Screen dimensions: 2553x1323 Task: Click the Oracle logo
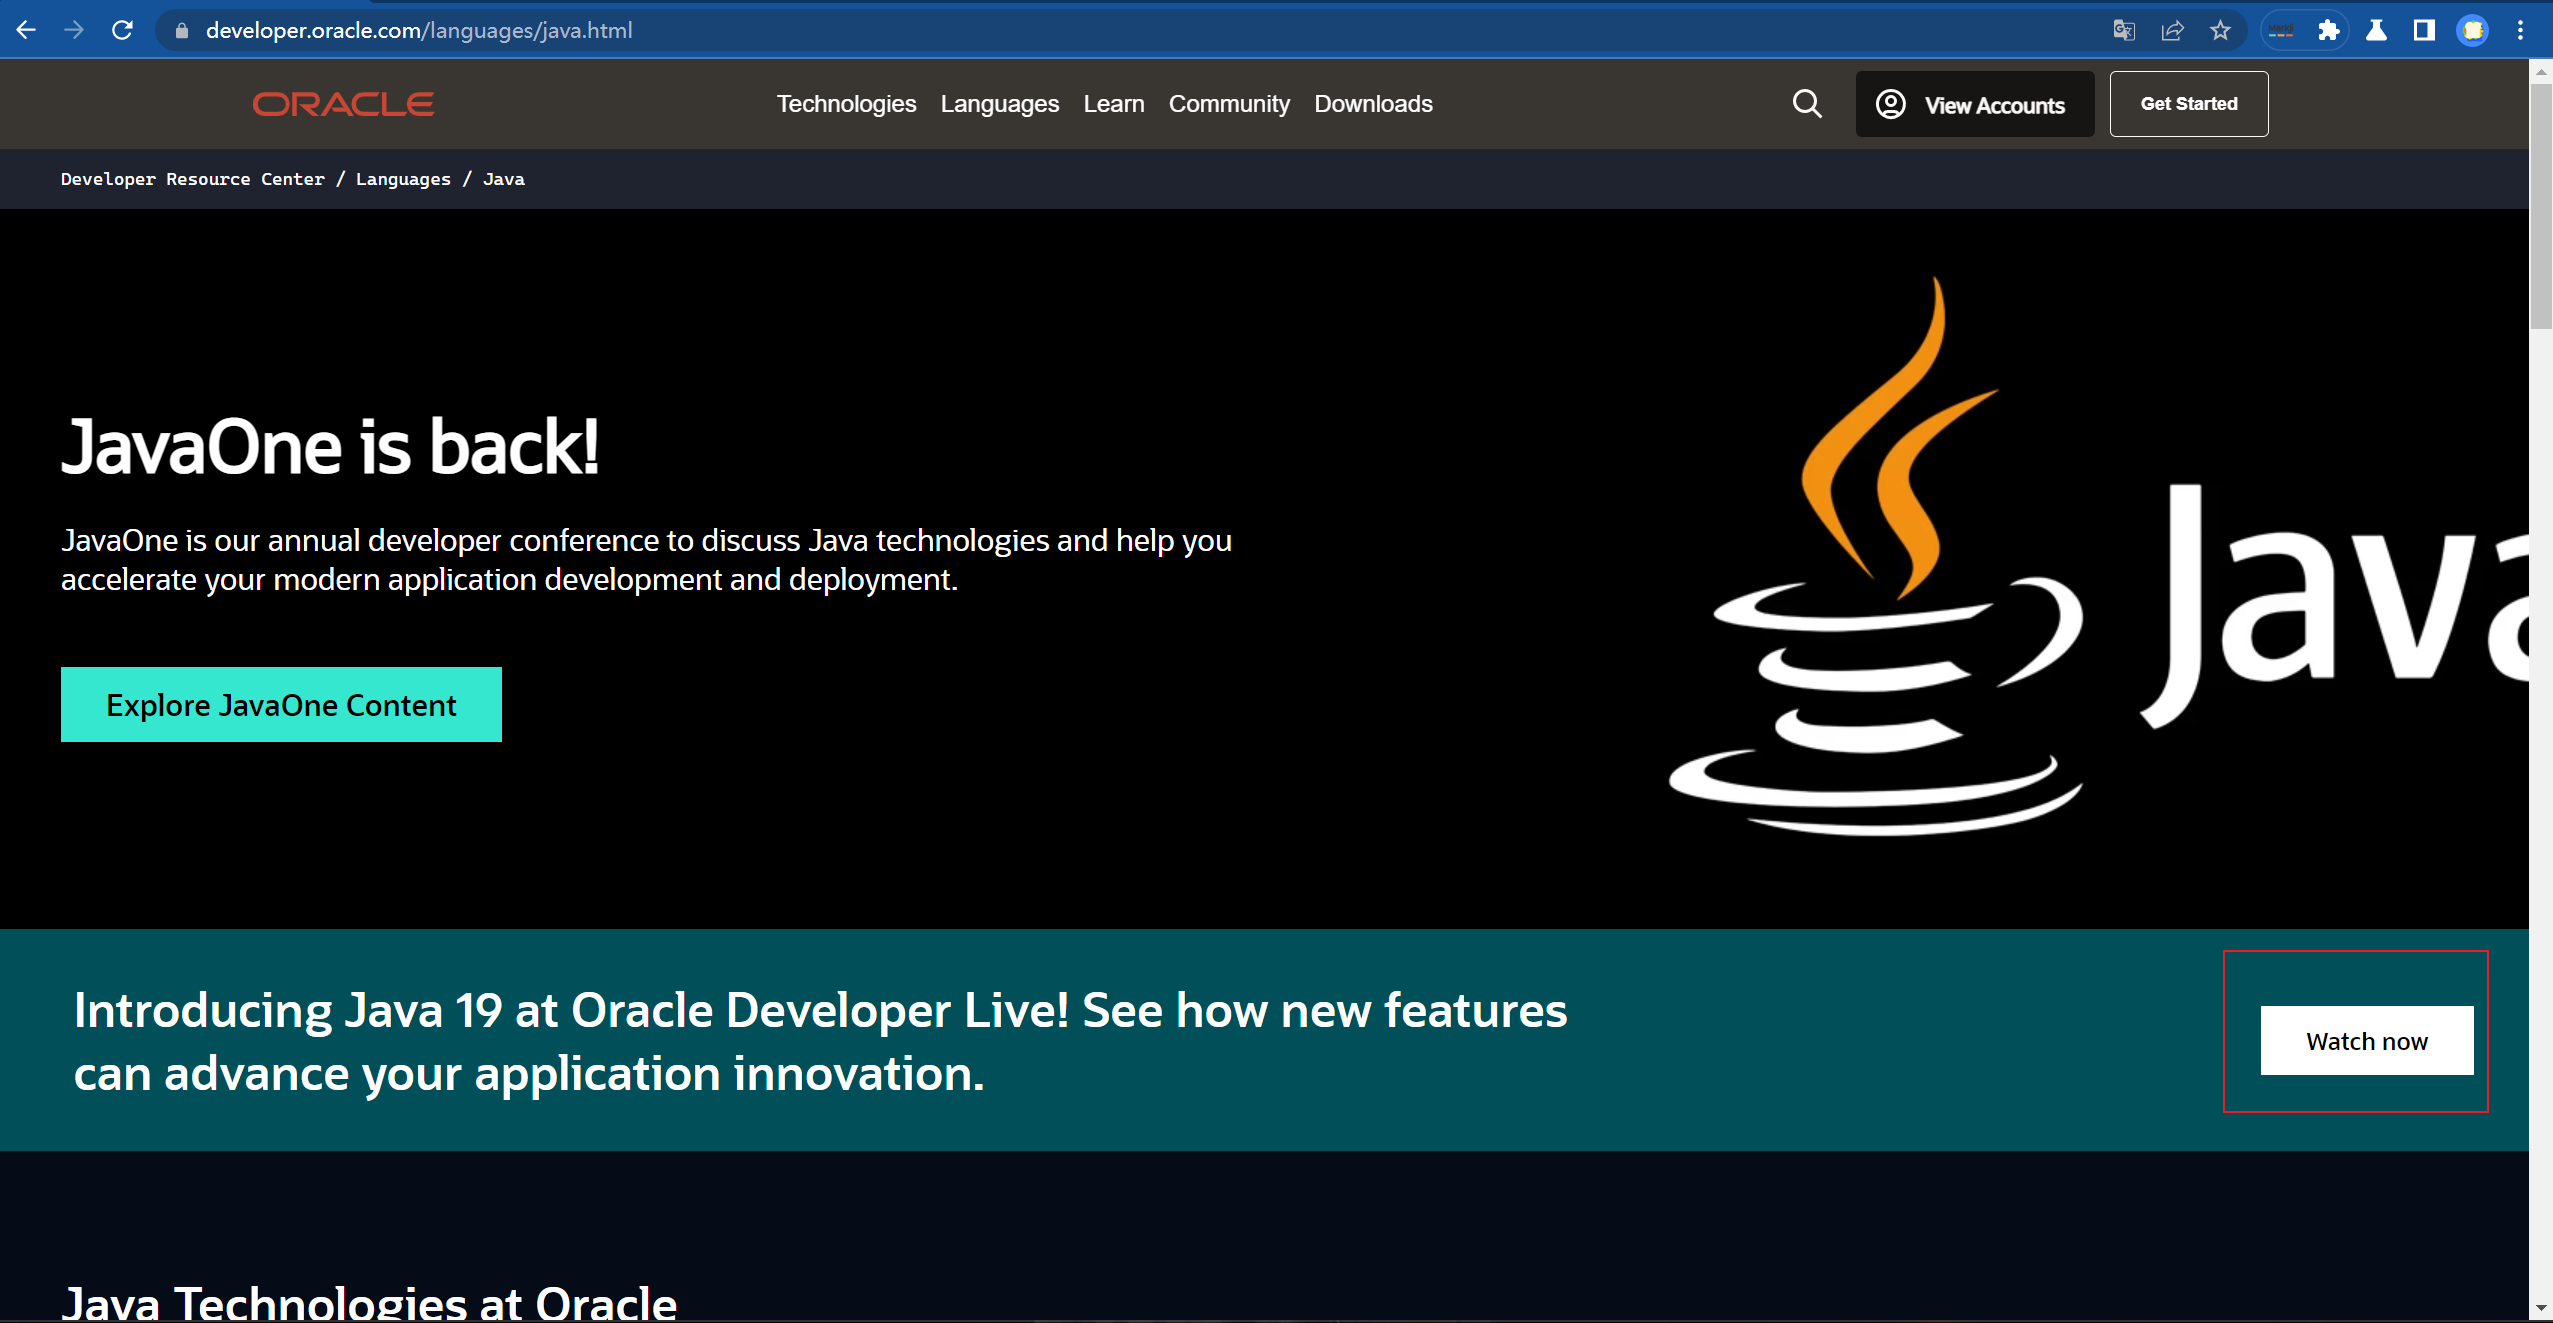pyautogui.click(x=343, y=104)
